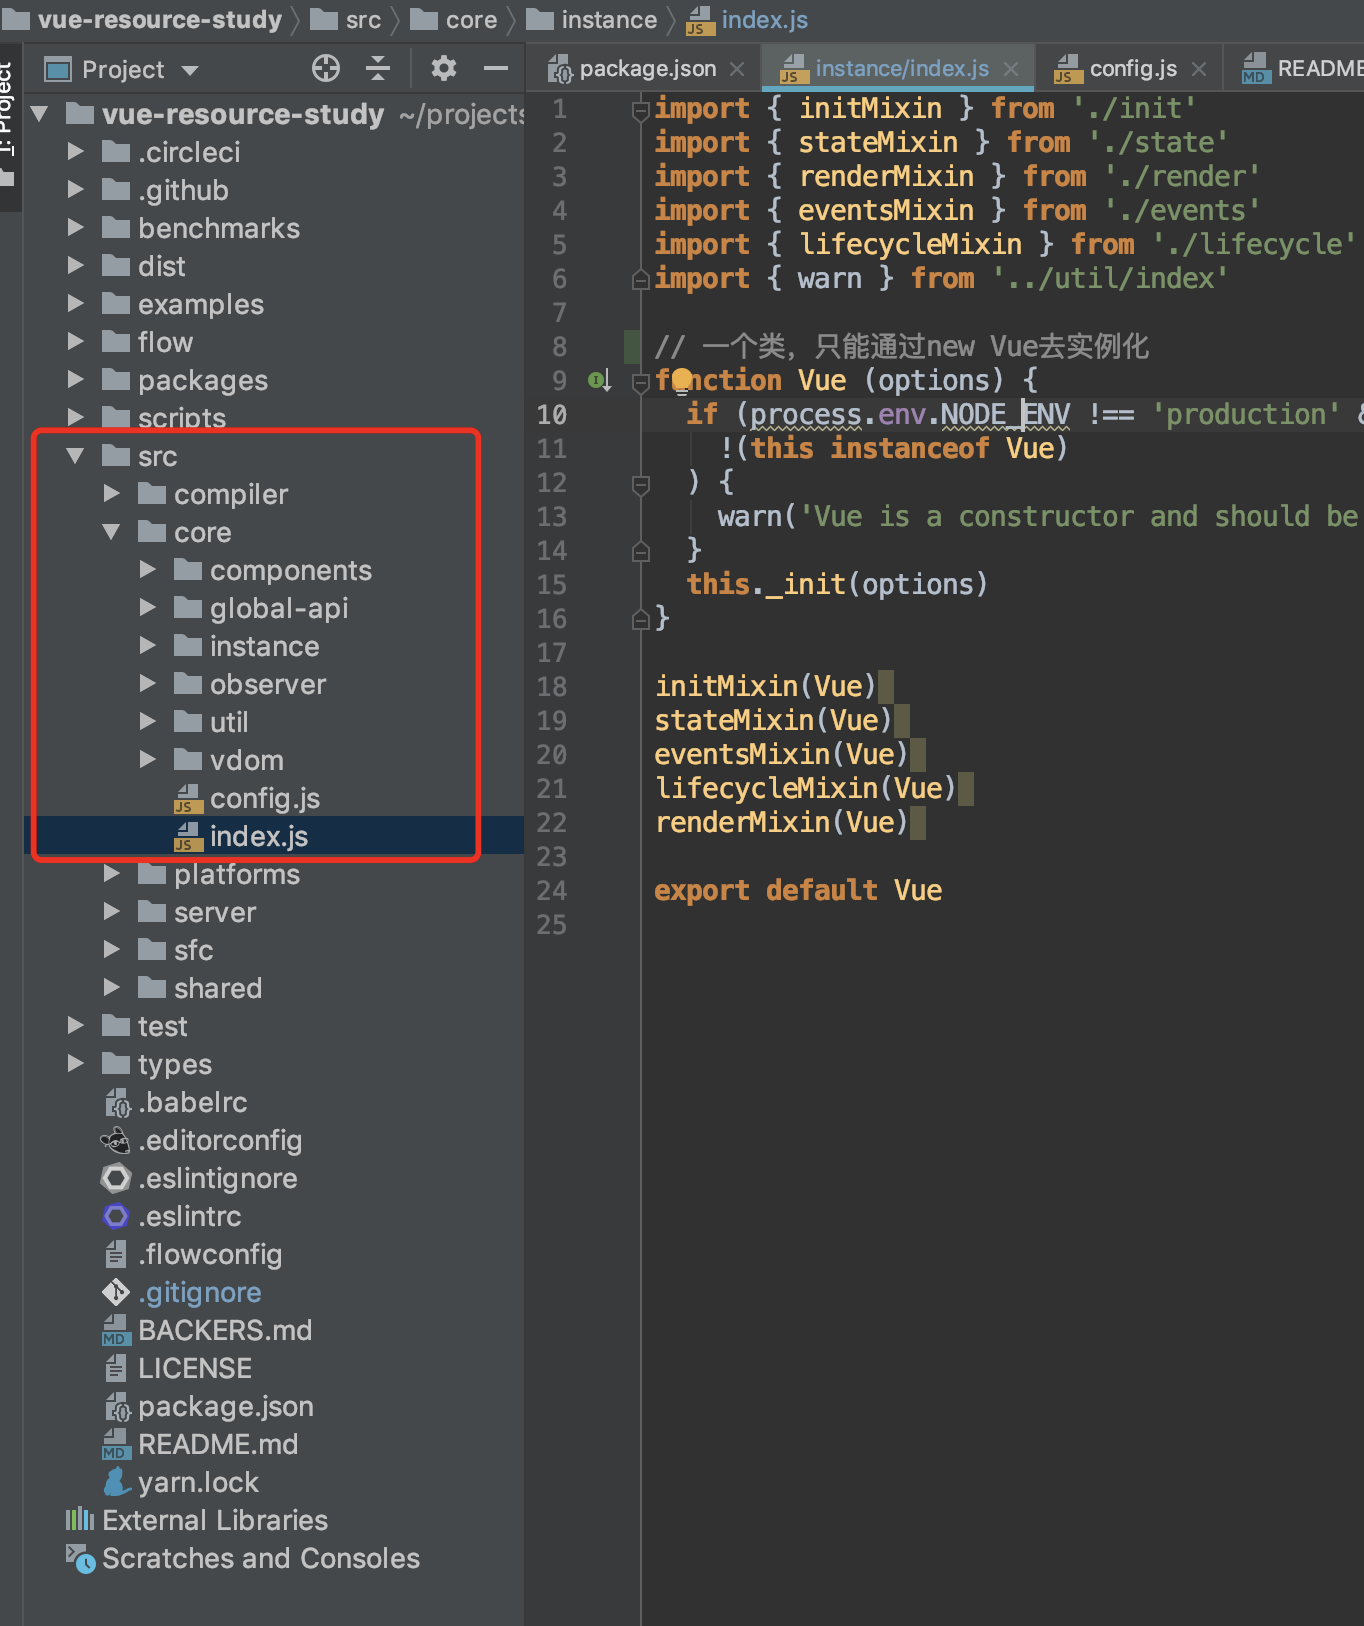The image size is (1364, 1626).
Task: Toggle code fold marker at line 12
Action: [641, 484]
